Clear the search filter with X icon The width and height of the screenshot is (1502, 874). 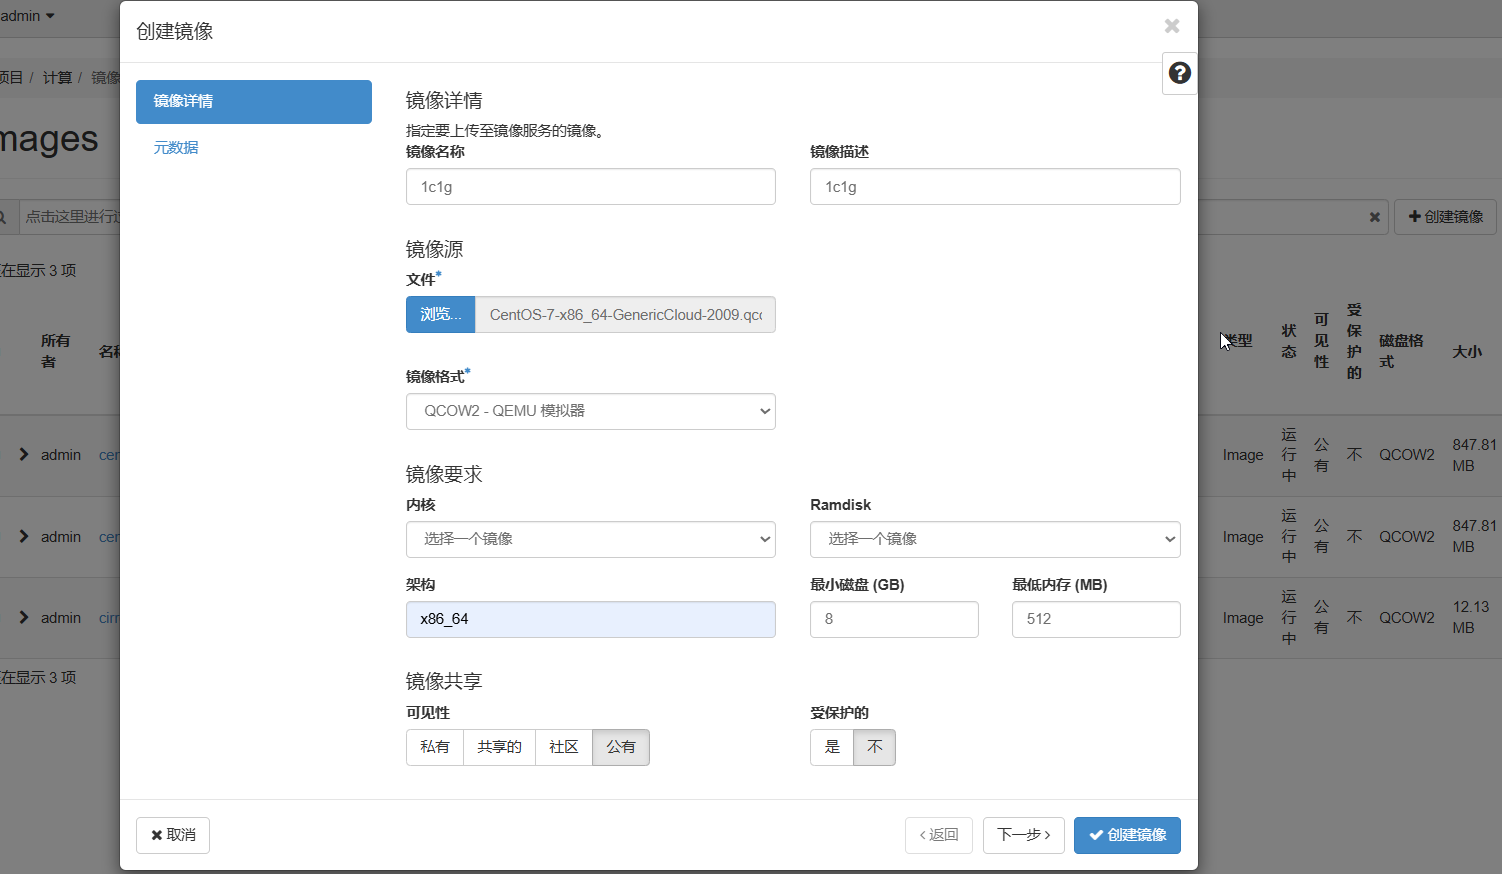click(1374, 217)
